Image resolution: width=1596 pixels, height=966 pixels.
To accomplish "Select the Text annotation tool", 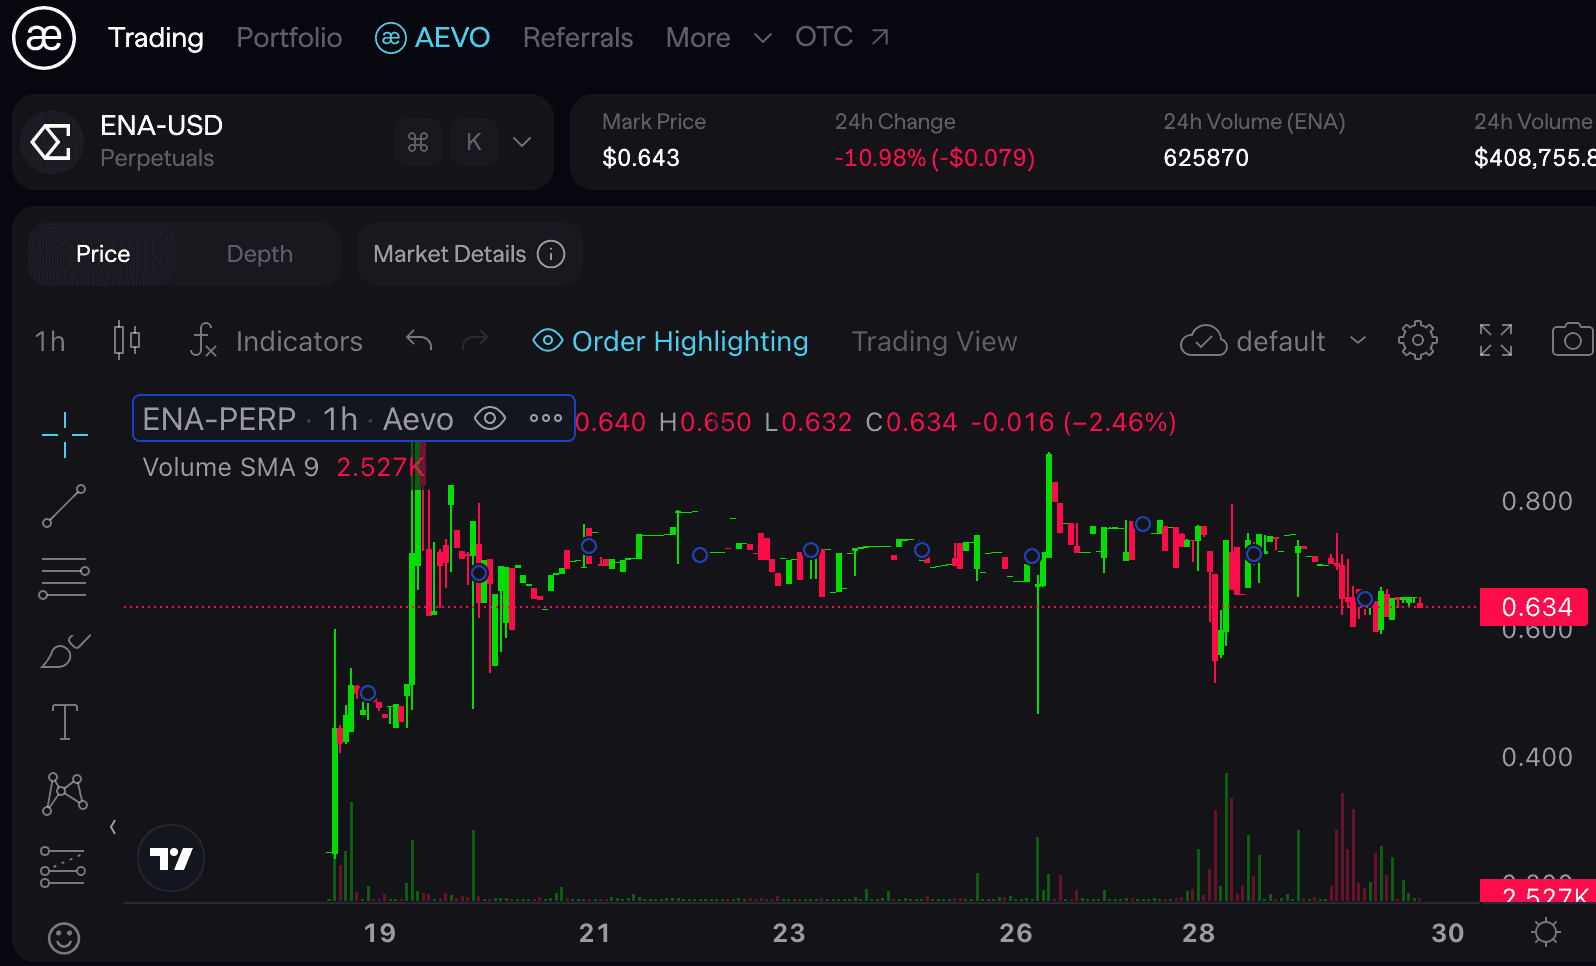I will coord(64,722).
